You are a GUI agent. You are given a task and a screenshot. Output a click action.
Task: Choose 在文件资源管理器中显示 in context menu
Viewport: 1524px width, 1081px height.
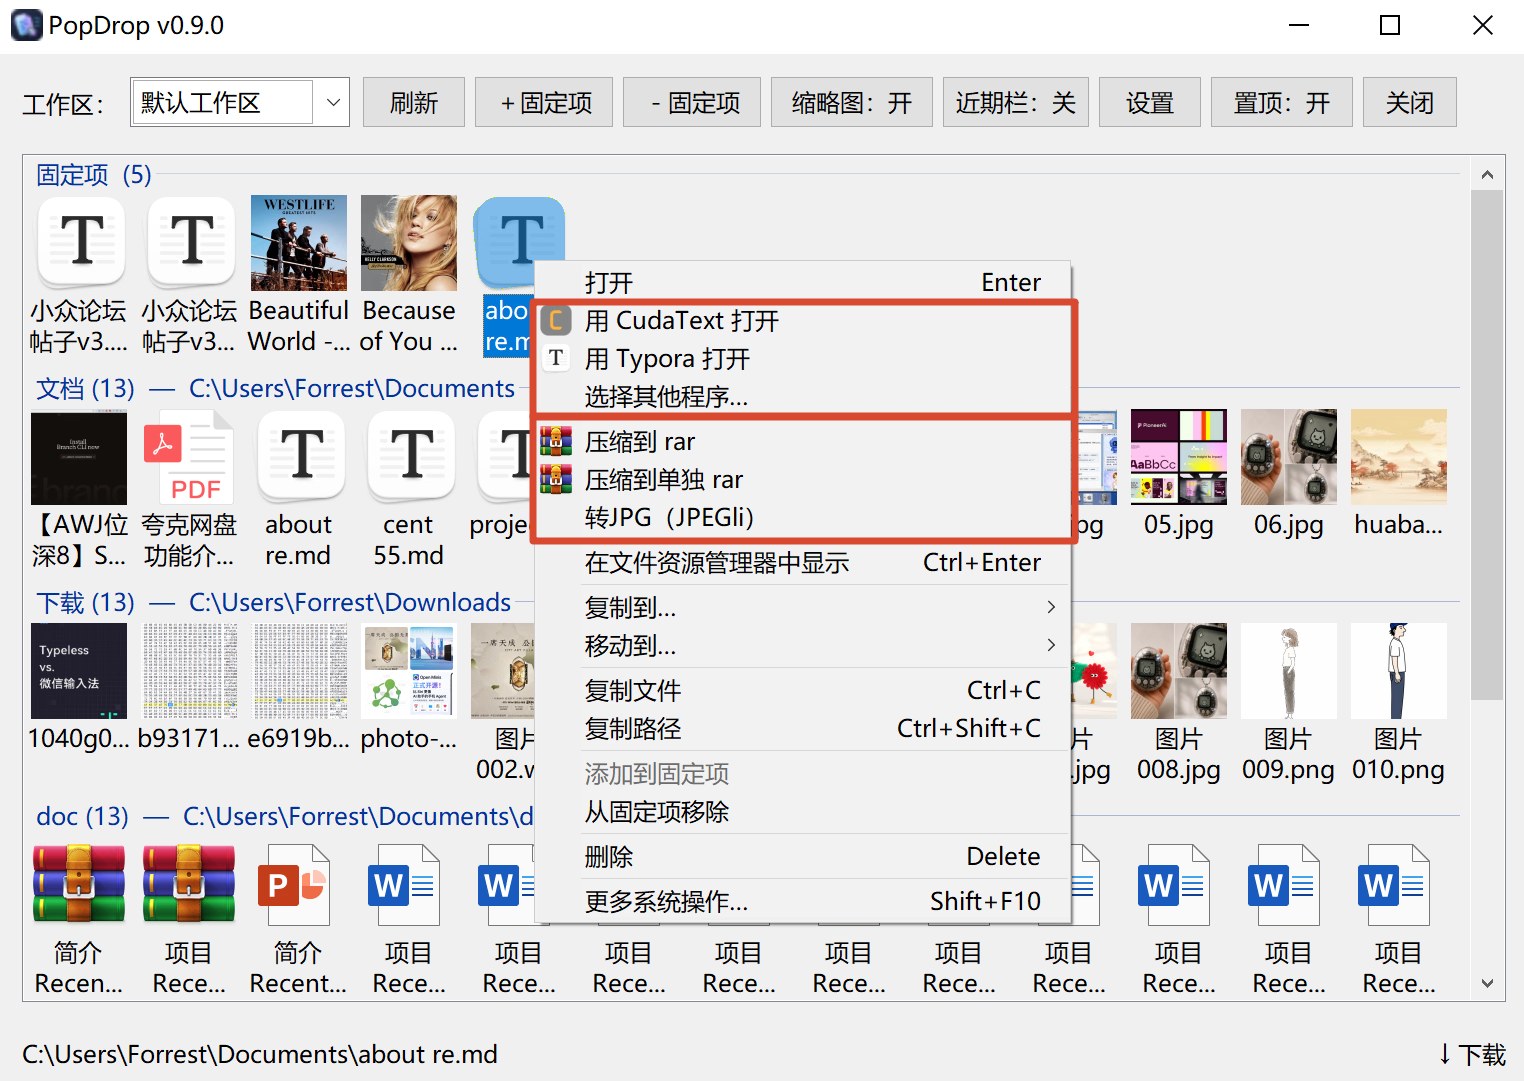(x=803, y=563)
